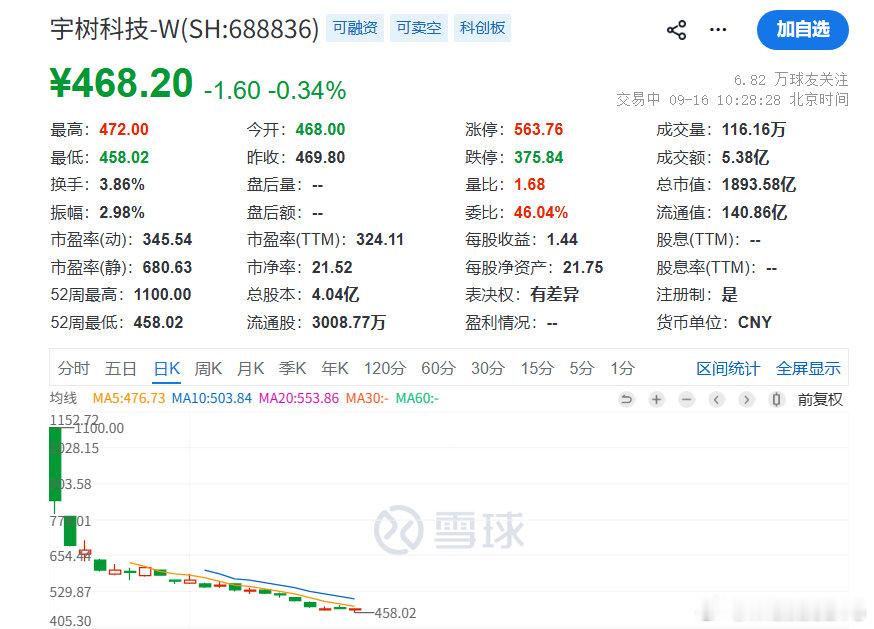Click the 货币单位 value CNY
This screenshot has width=874, height=629.
(x=755, y=322)
